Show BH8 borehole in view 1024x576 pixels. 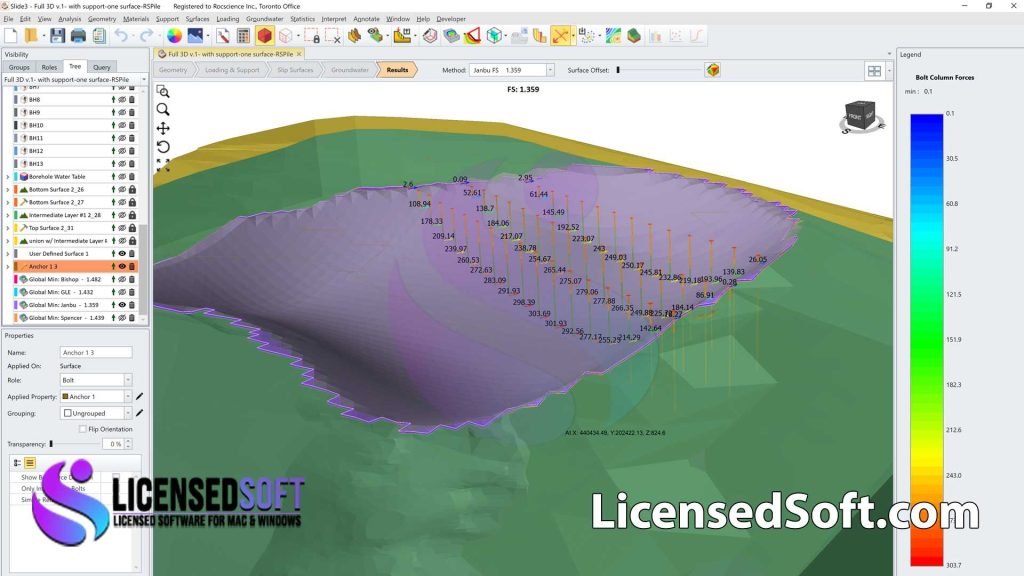click(x=122, y=99)
